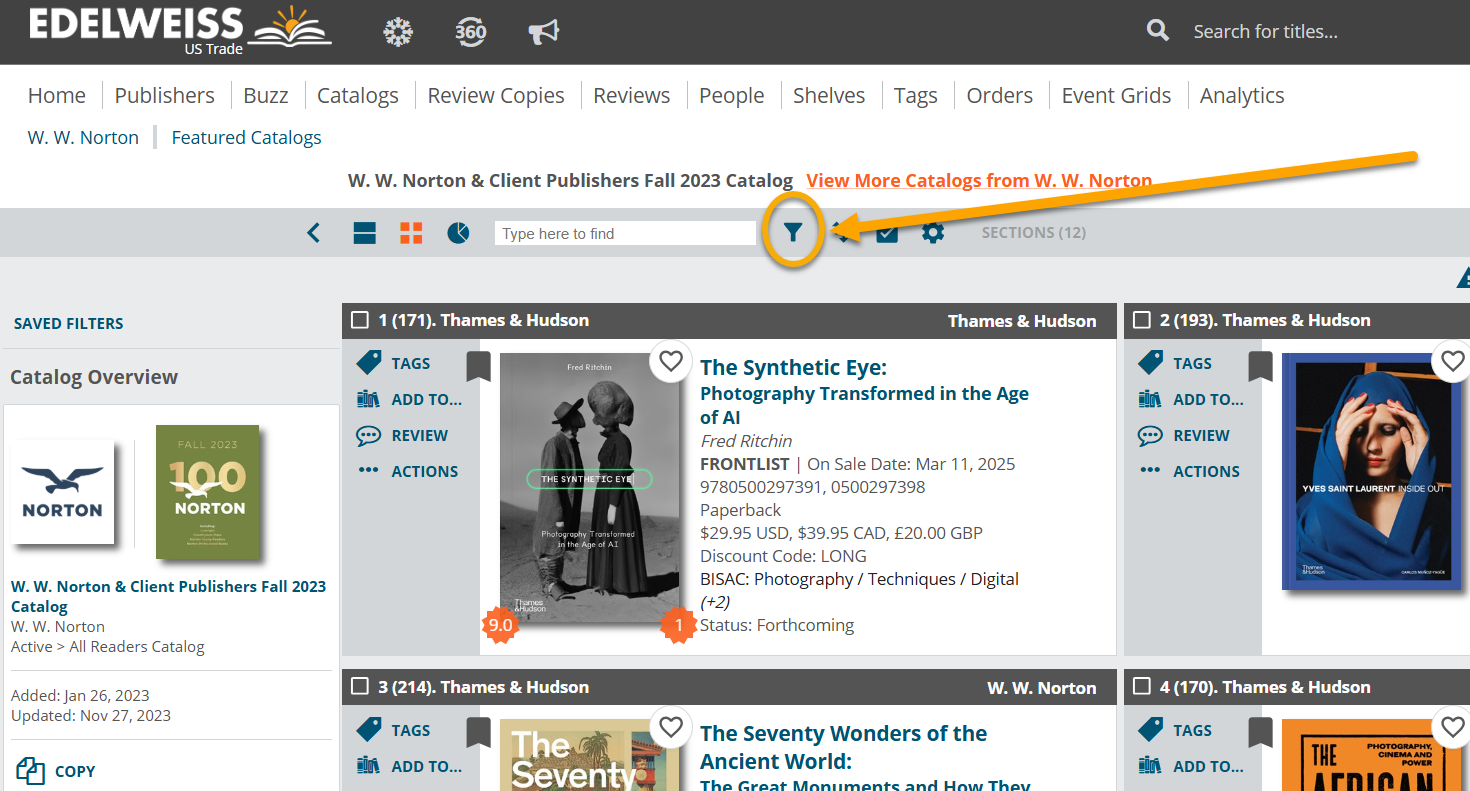The image size is (1470, 791).
Task: Click the Type here to find field
Action: point(625,233)
